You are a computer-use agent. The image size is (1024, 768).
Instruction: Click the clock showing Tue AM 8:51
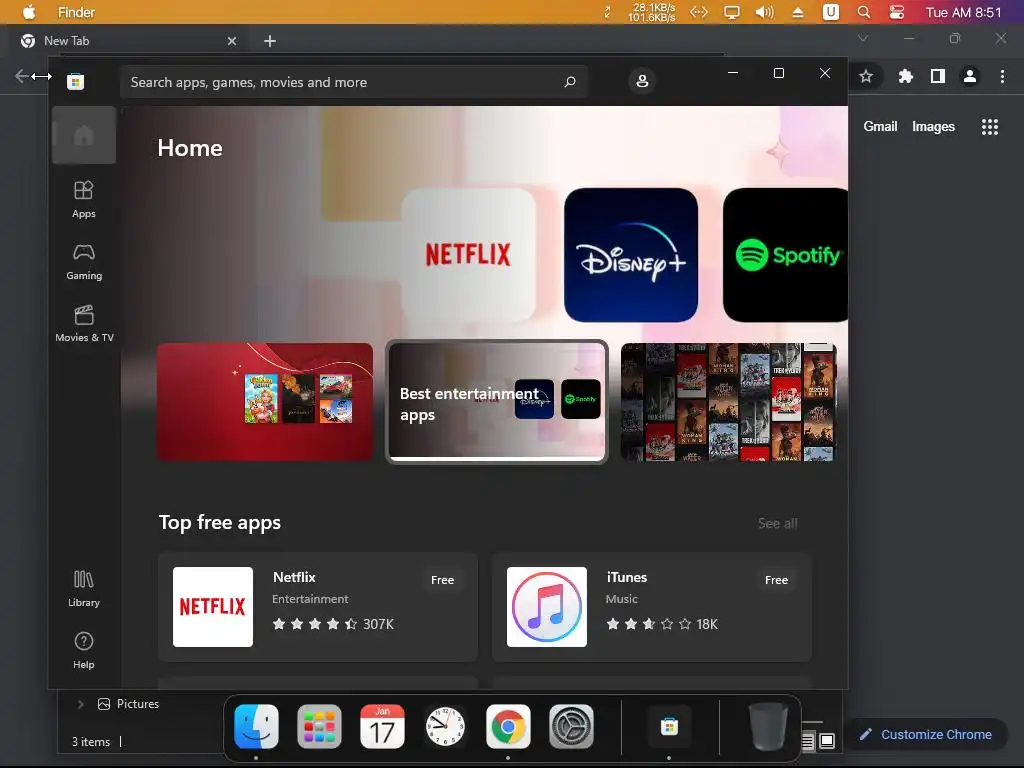click(x=963, y=12)
